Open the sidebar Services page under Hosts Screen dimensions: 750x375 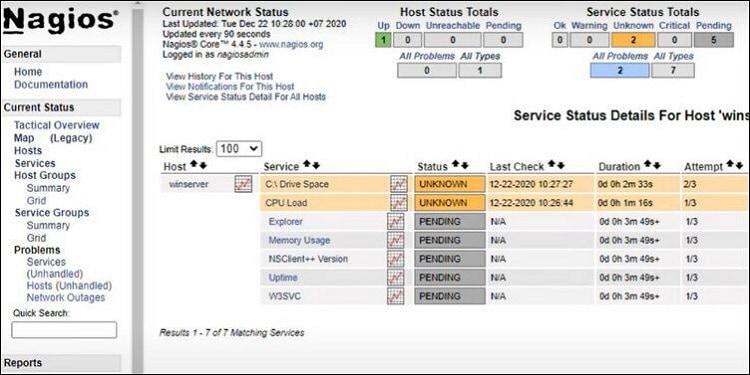[34, 163]
